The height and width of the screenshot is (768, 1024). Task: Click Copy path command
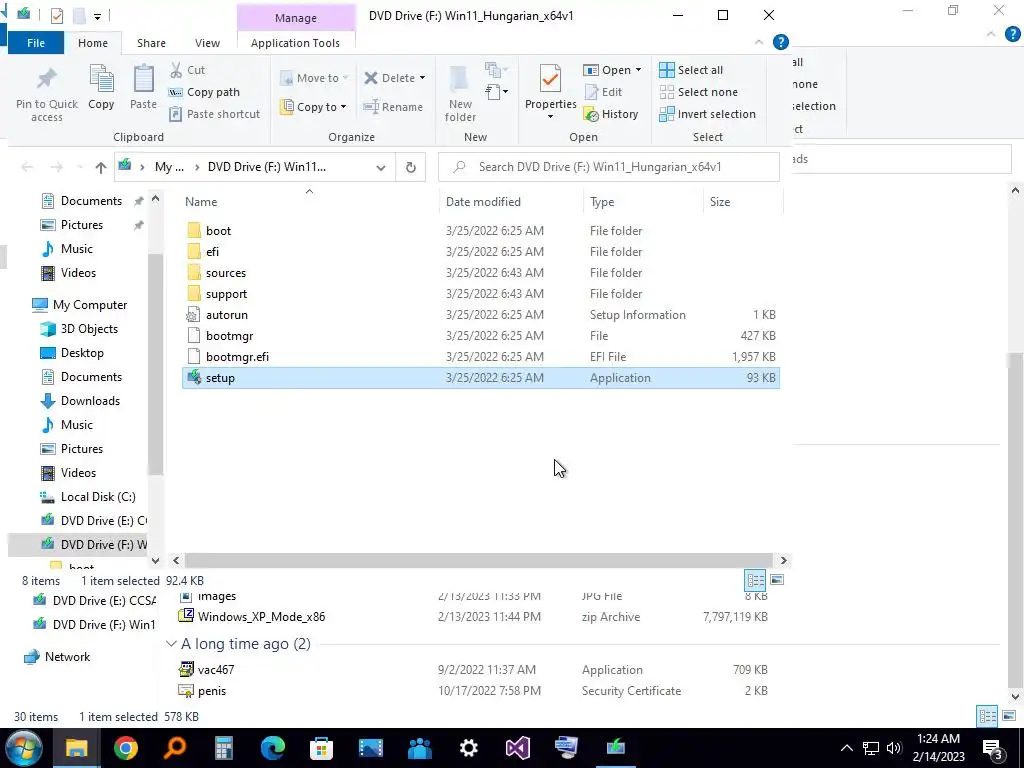tap(204, 92)
